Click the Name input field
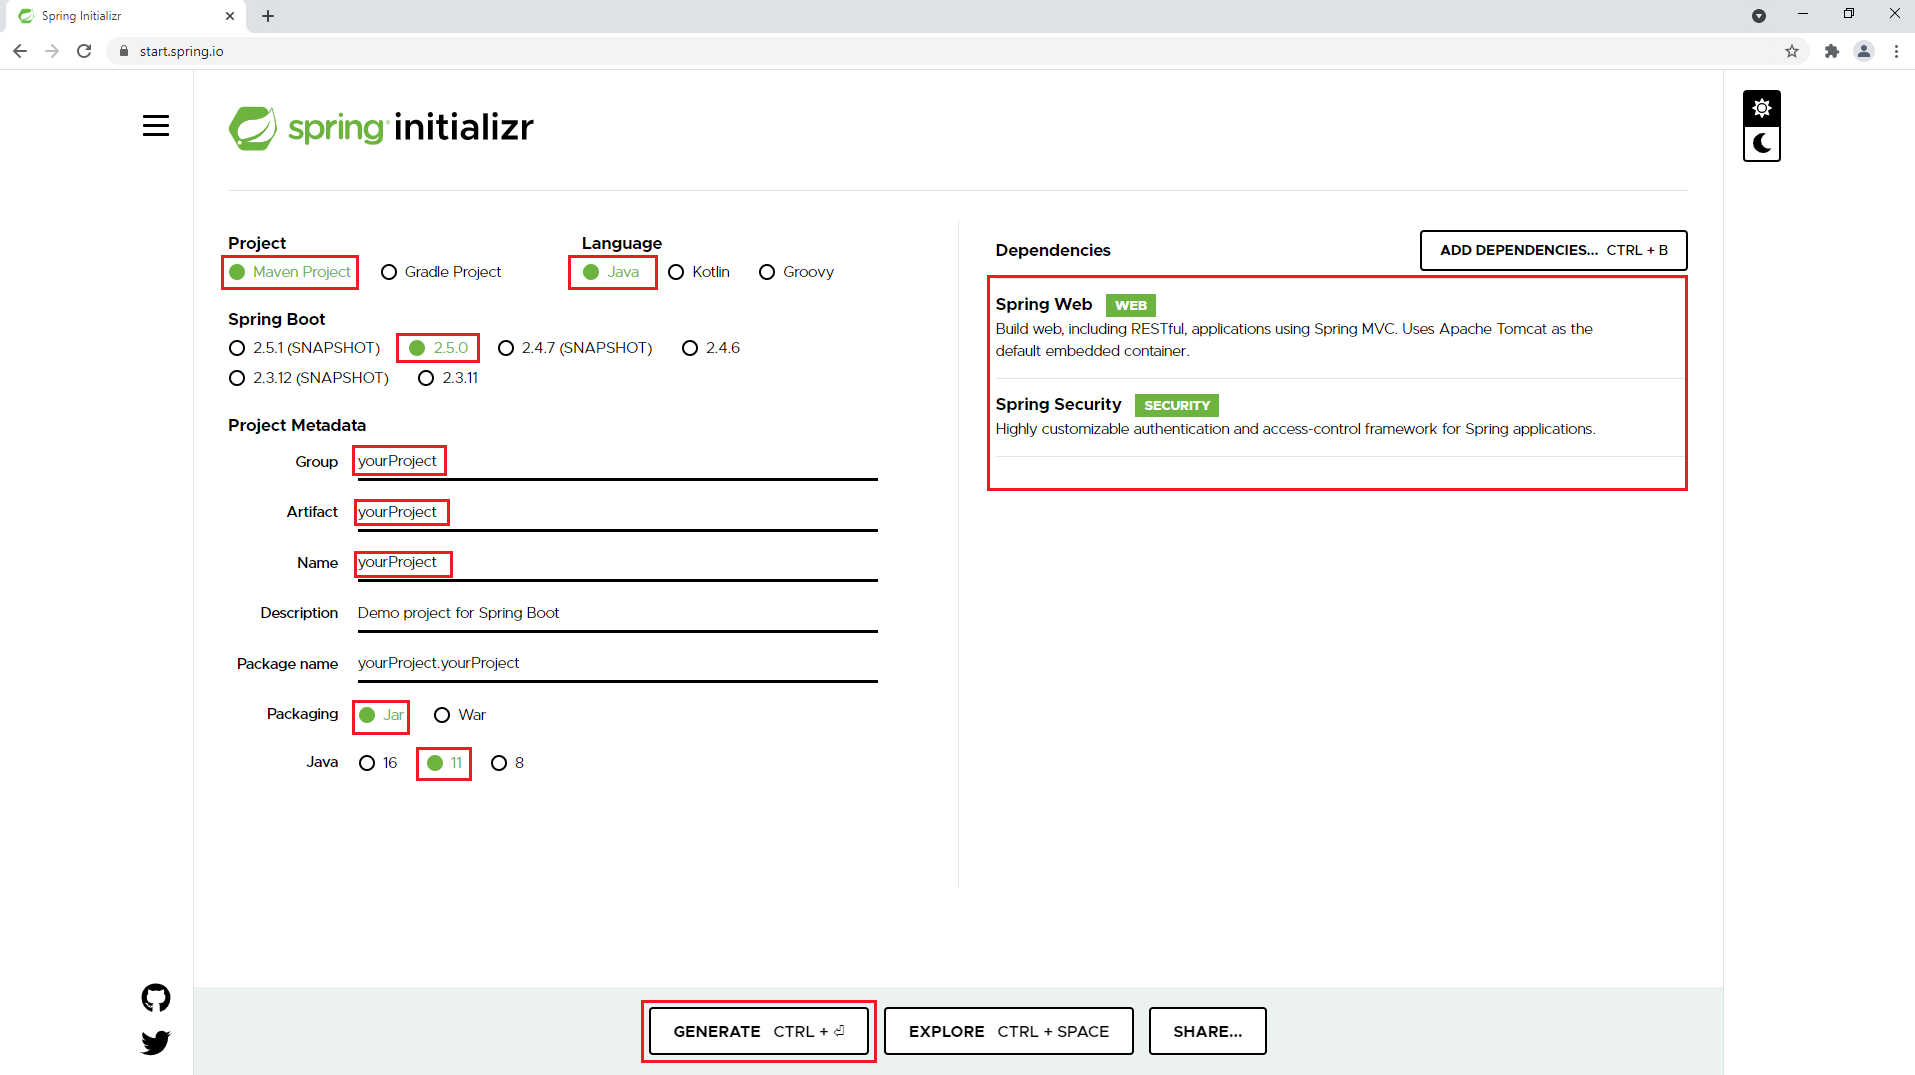The image size is (1915, 1075). (x=617, y=563)
